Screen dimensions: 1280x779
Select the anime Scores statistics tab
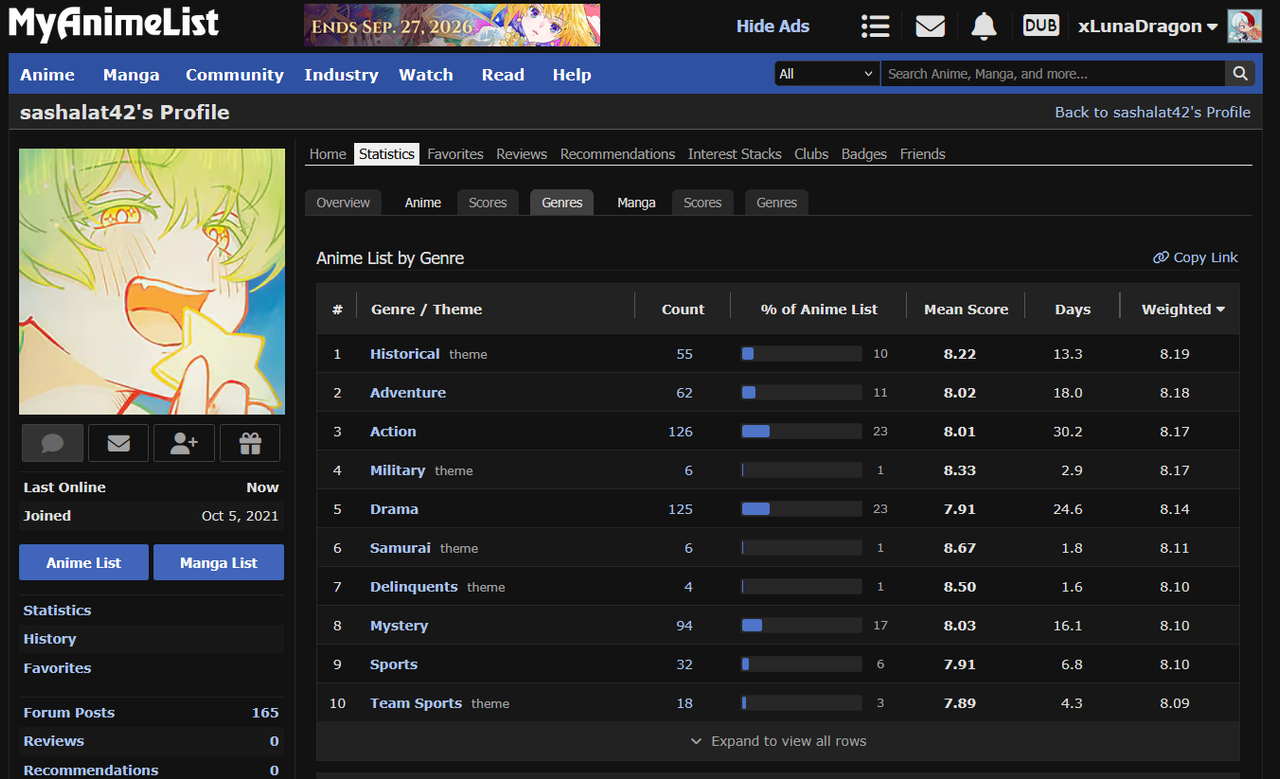pyautogui.click(x=488, y=202)
